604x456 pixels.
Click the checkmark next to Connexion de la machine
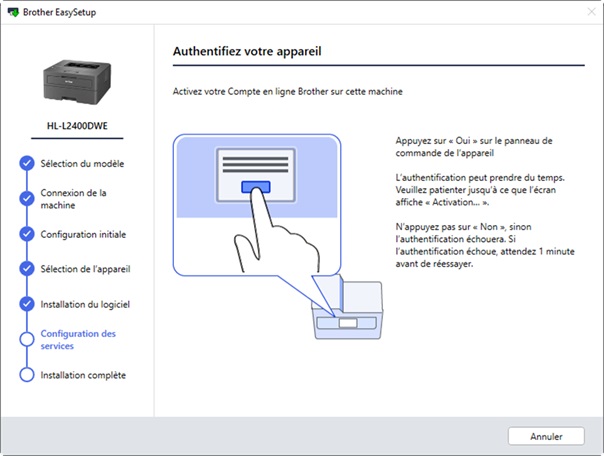[x=27, y=198]
